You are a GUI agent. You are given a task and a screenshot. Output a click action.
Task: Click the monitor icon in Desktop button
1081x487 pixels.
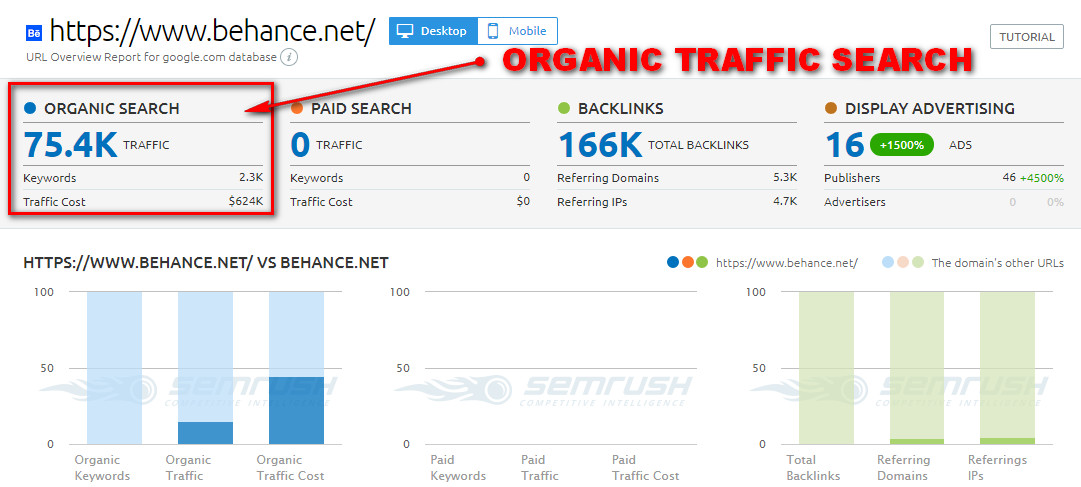405,31
